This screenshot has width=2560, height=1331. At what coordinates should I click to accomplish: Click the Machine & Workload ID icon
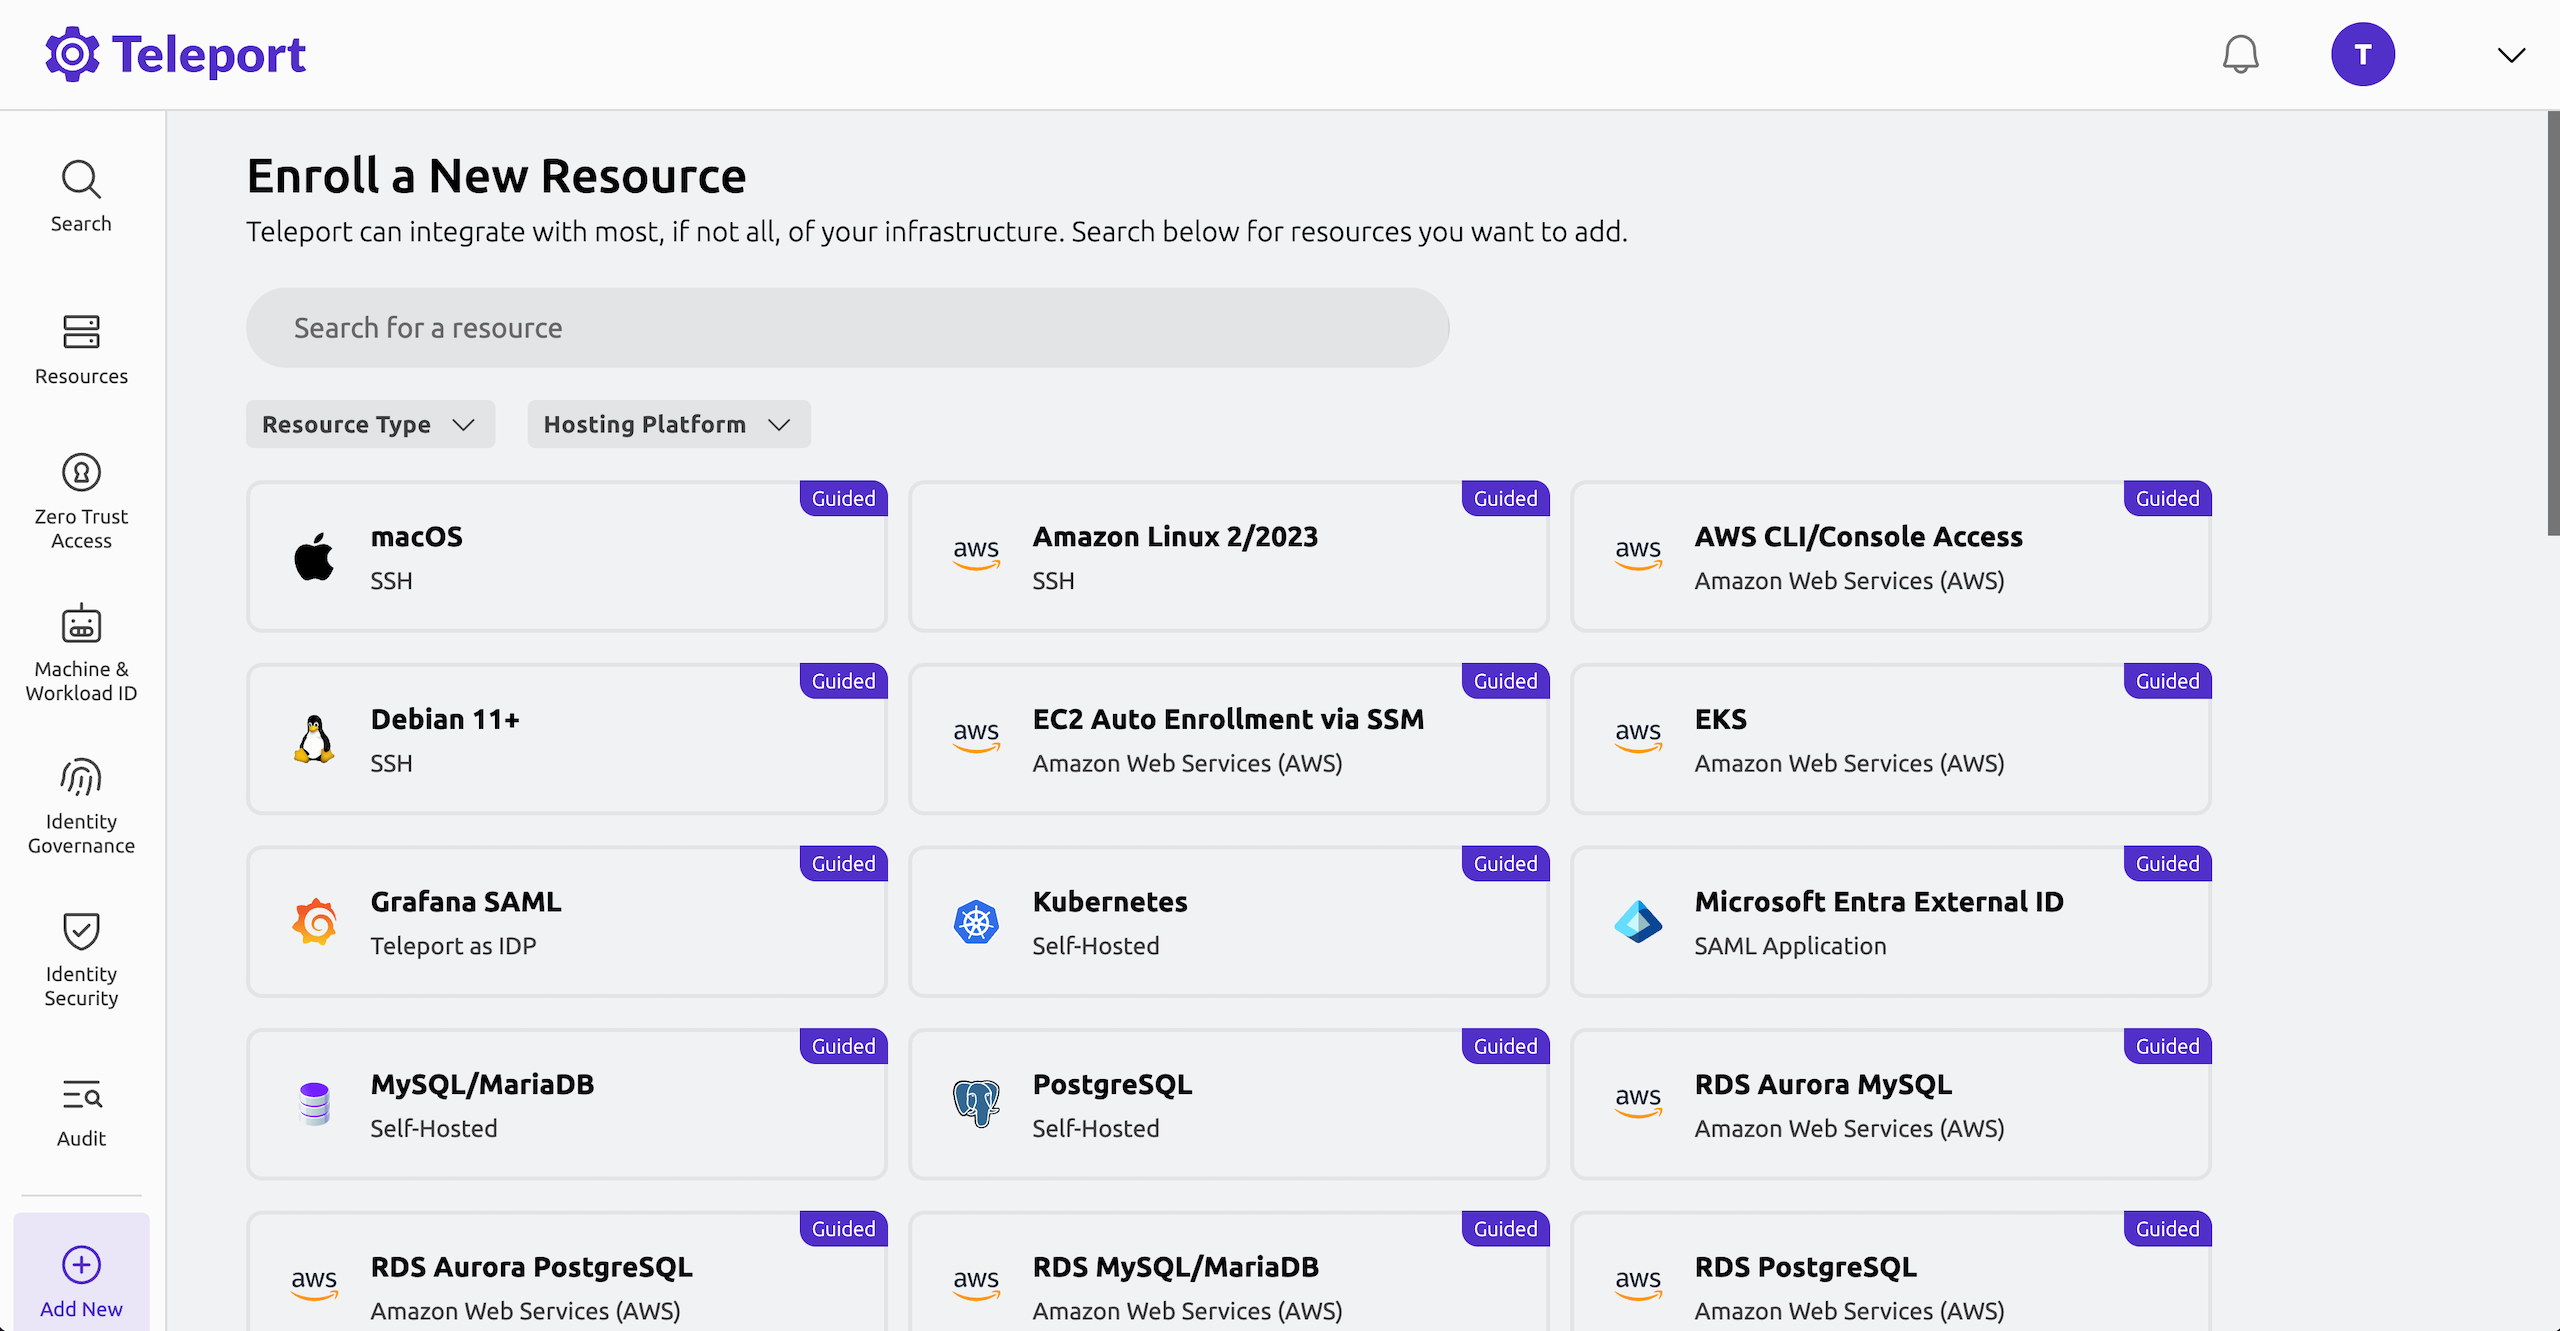pyautogui.click(x=80, y=625)
